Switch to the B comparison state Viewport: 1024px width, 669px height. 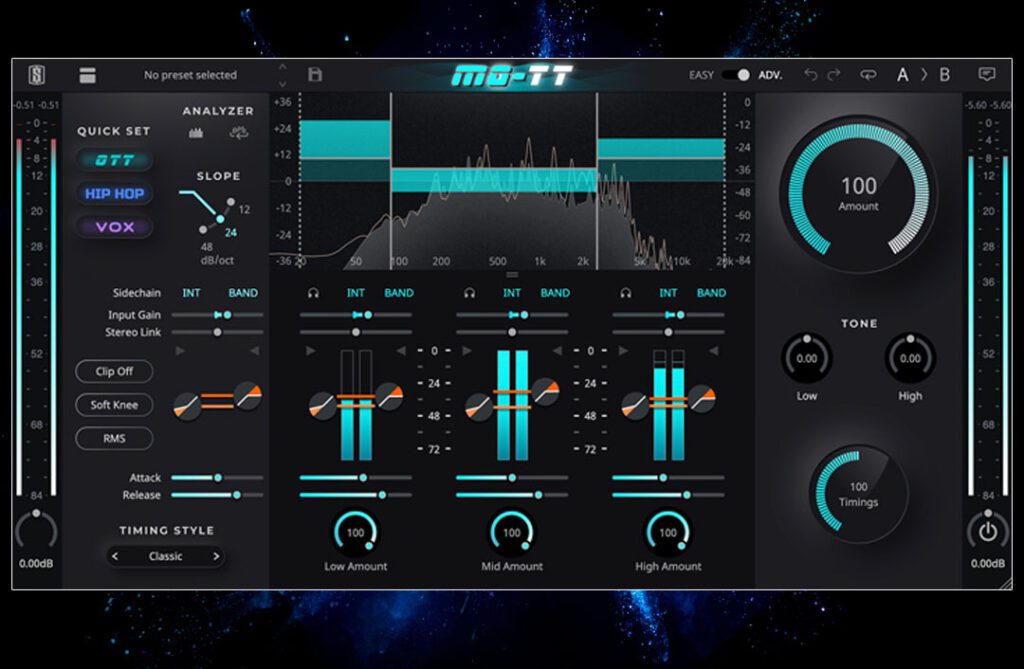point(945,74)
